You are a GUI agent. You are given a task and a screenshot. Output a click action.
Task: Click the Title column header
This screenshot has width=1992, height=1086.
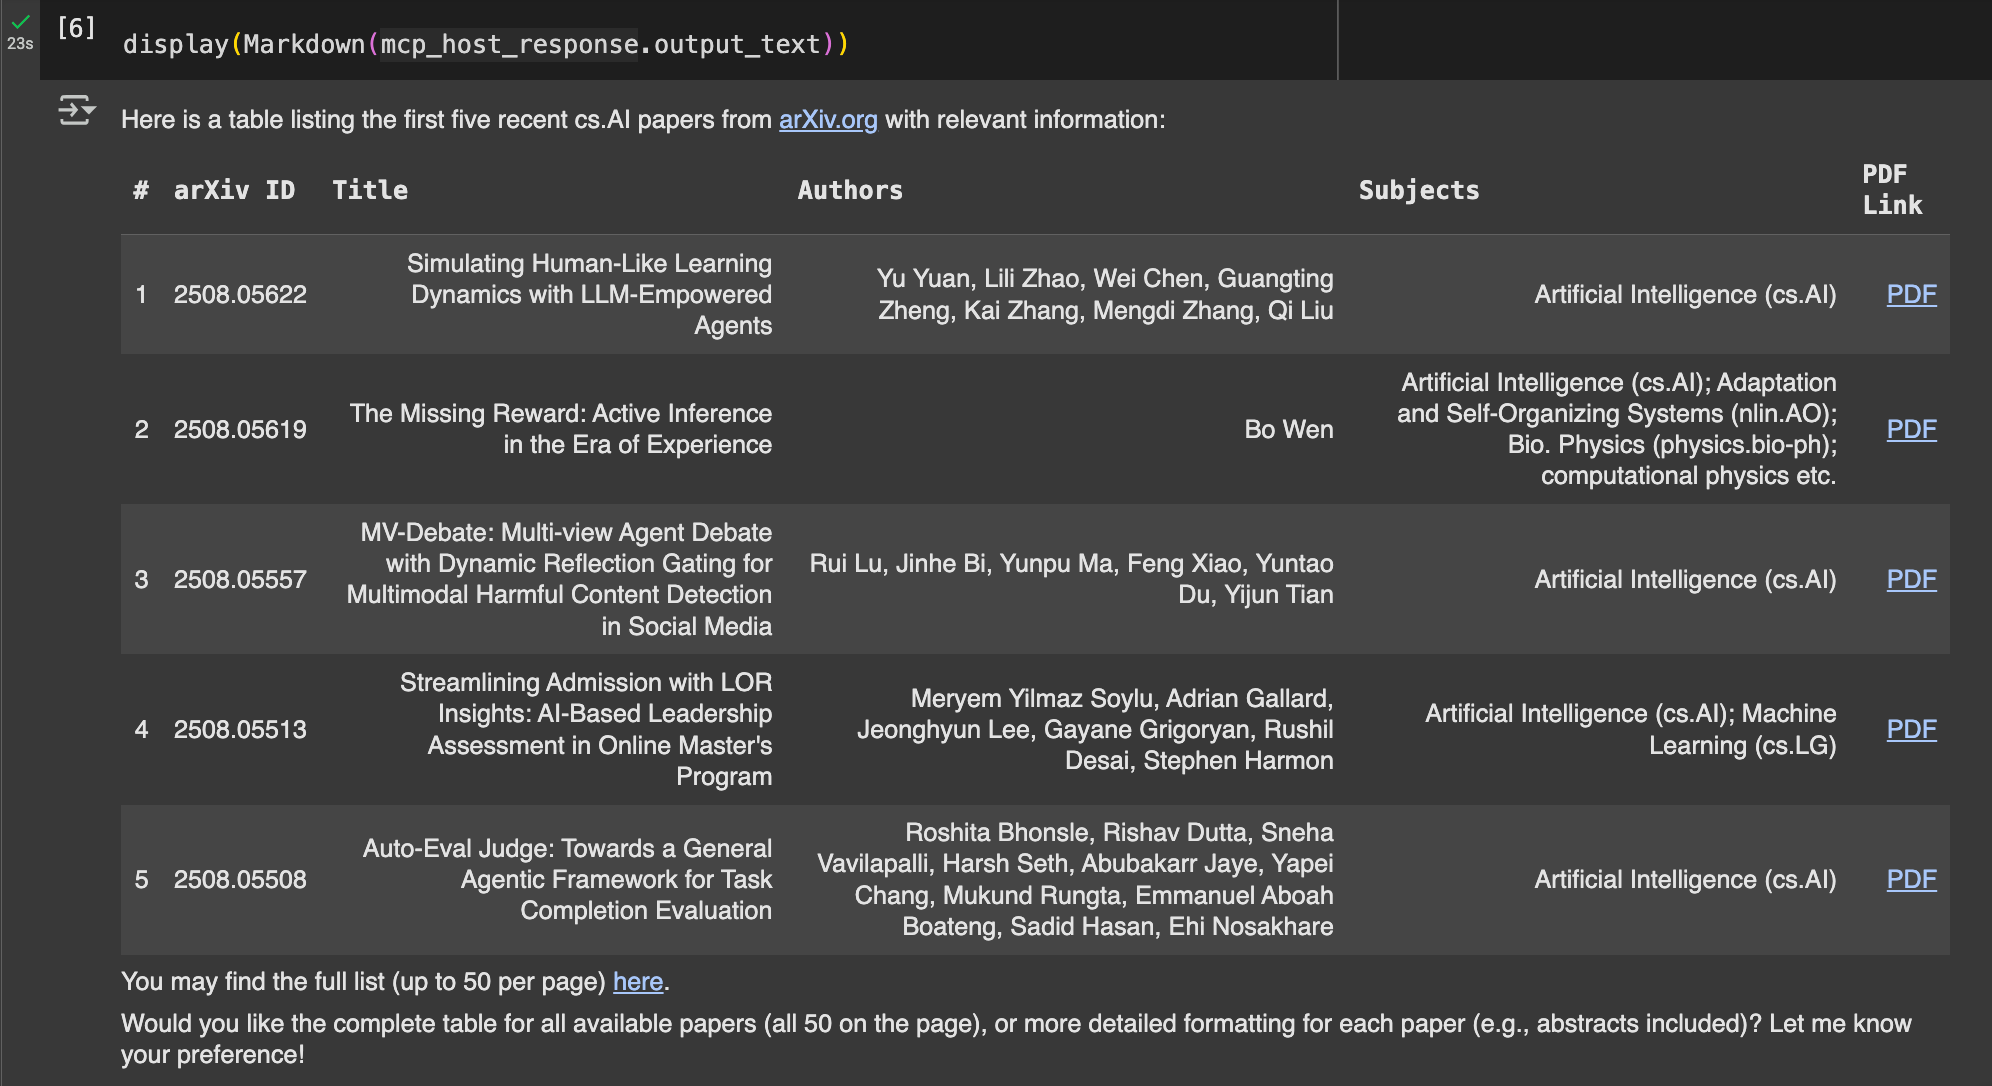(x=370, y=190)
